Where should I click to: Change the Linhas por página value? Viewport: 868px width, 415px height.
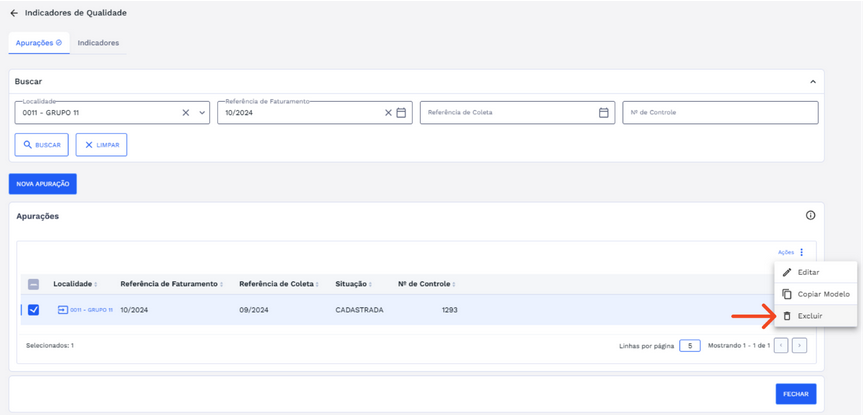(689, 346)
